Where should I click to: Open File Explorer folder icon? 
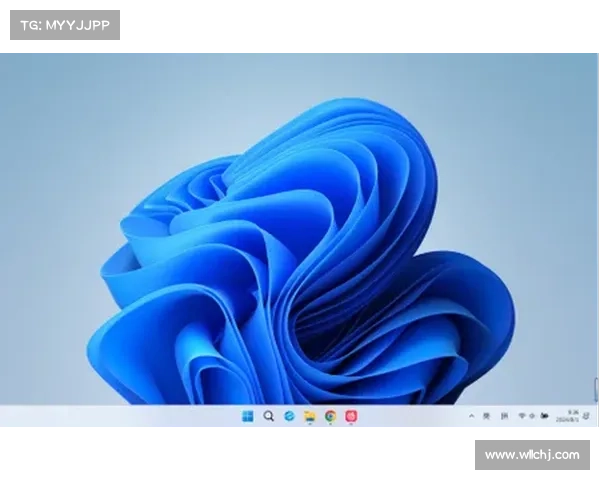(x=310, y=416)
